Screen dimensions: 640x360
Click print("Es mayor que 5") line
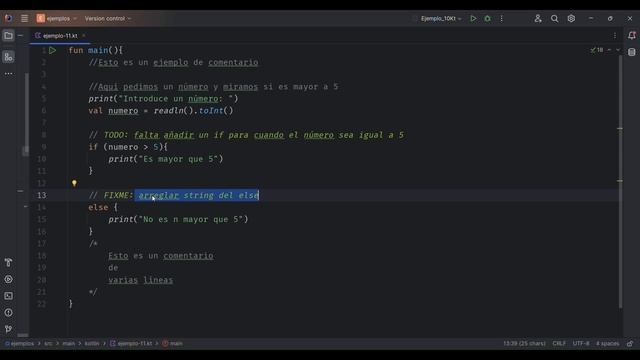(166, 159)
